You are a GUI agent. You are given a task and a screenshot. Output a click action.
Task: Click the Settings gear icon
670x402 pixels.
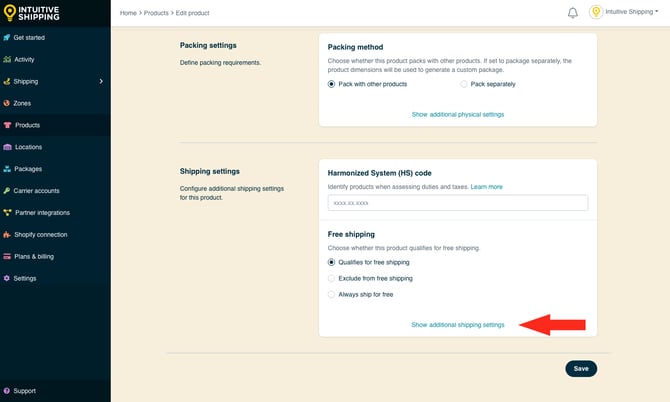[x=6, y=278]
